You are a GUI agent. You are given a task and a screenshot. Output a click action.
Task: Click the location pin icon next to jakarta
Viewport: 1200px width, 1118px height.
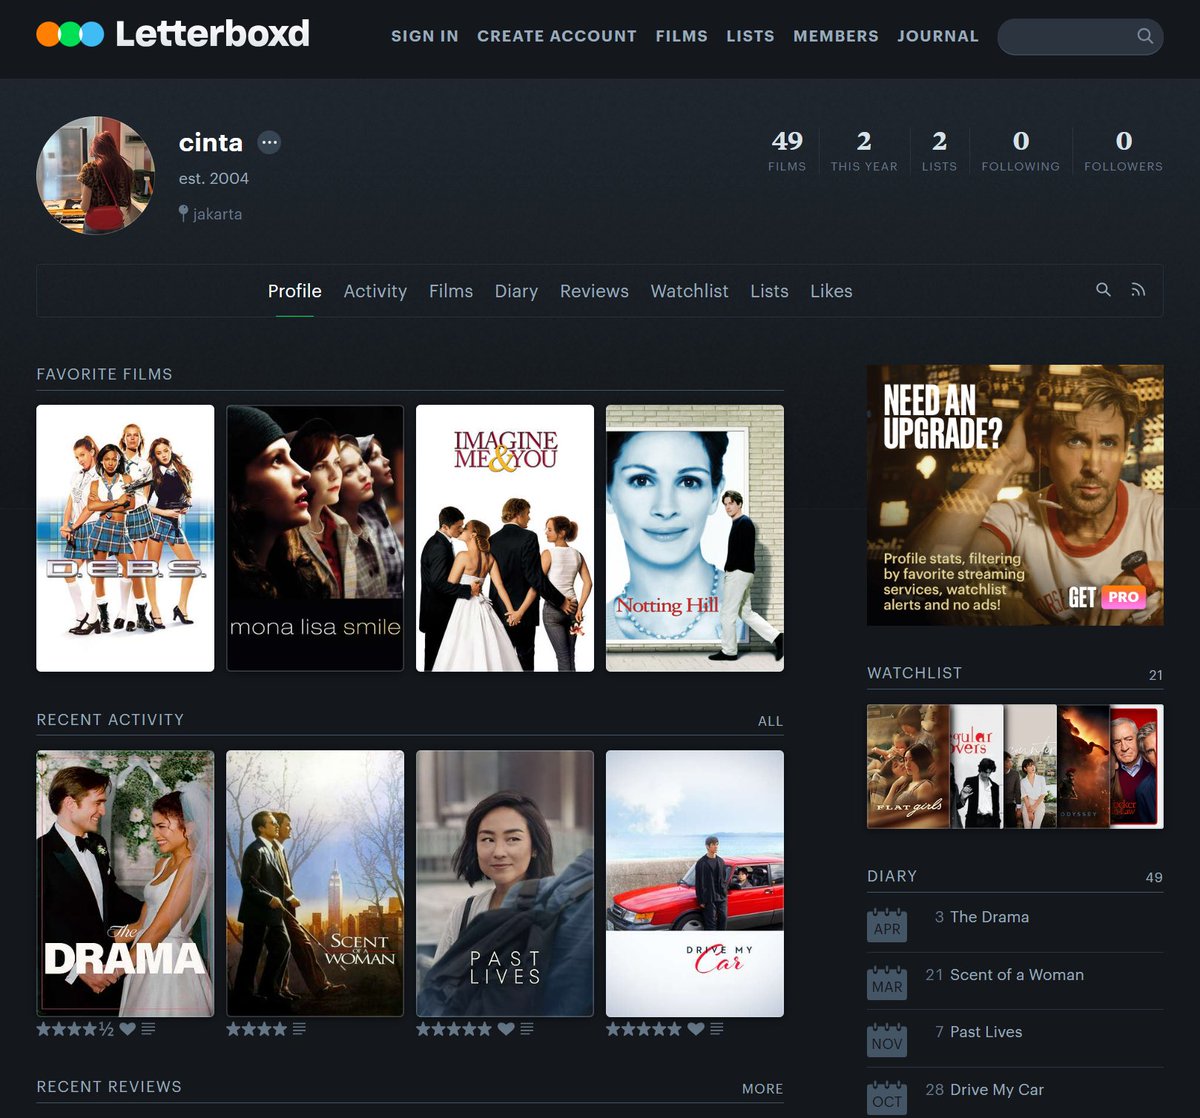184,213
